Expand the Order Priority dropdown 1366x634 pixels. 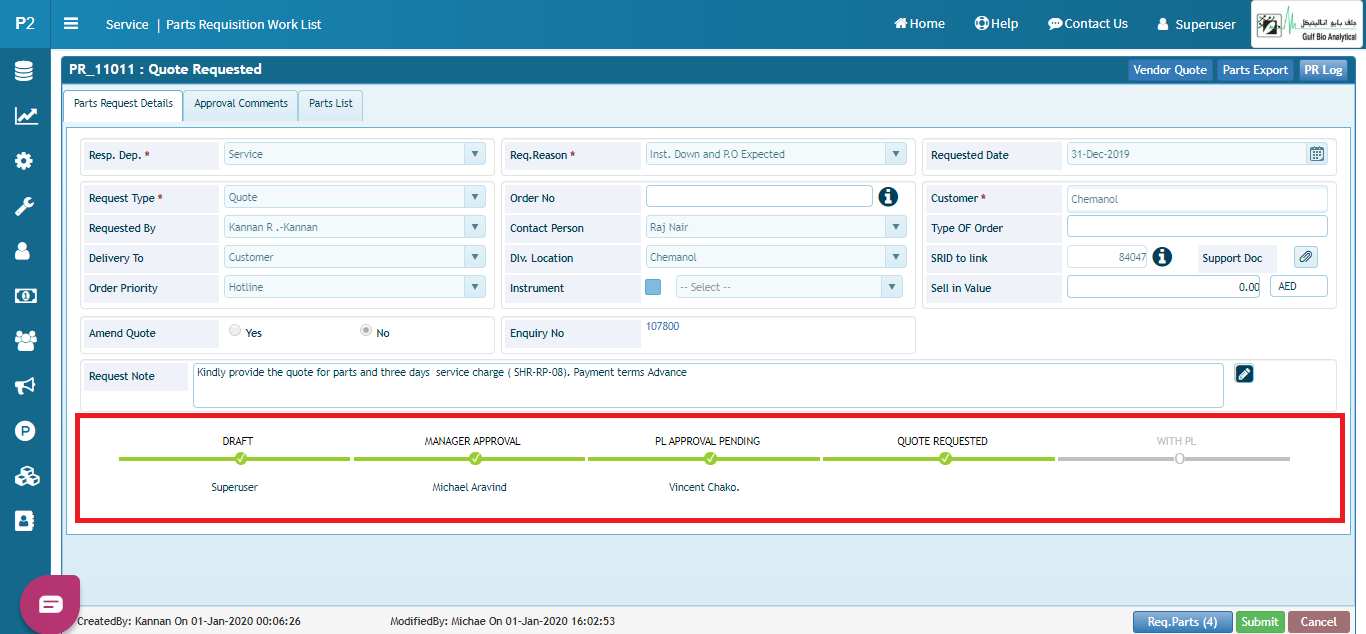(x=475, y=287)
